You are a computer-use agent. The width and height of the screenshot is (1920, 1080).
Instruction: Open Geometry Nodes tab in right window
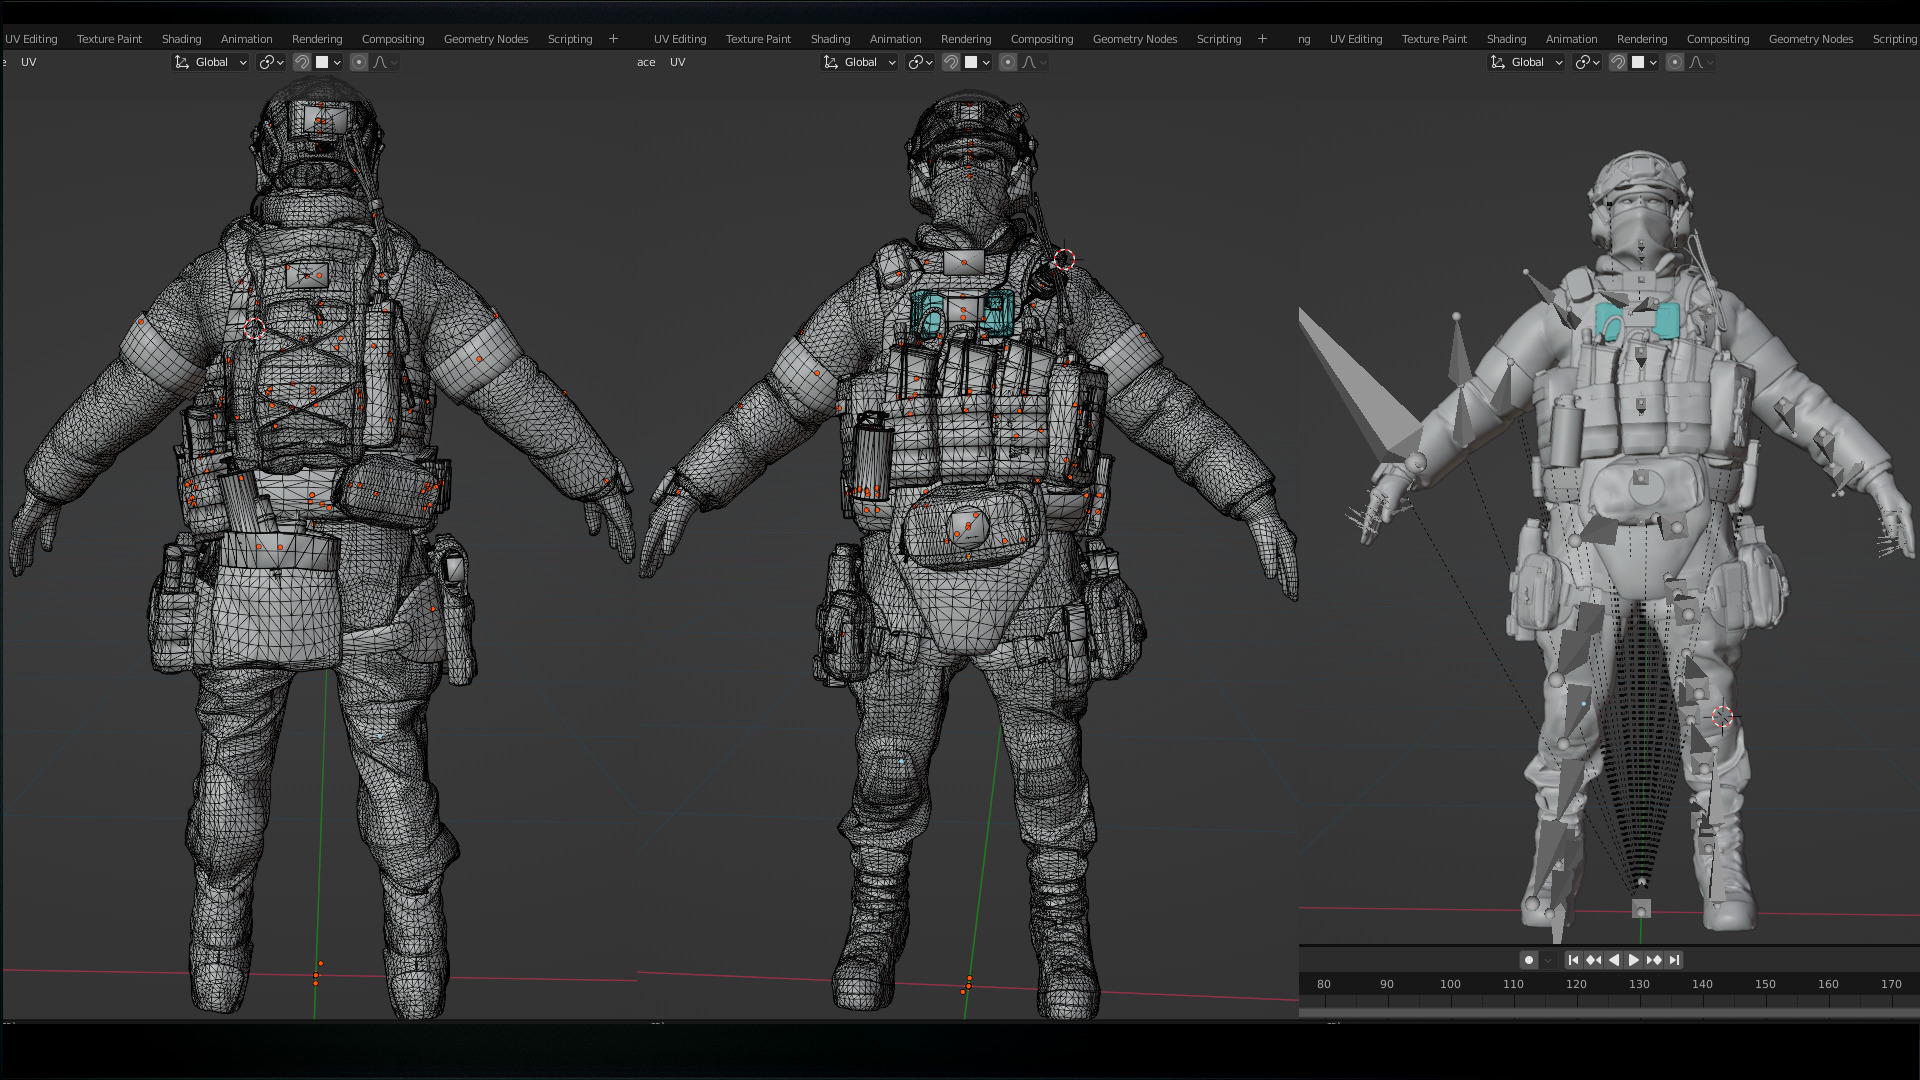[1811, 39]
